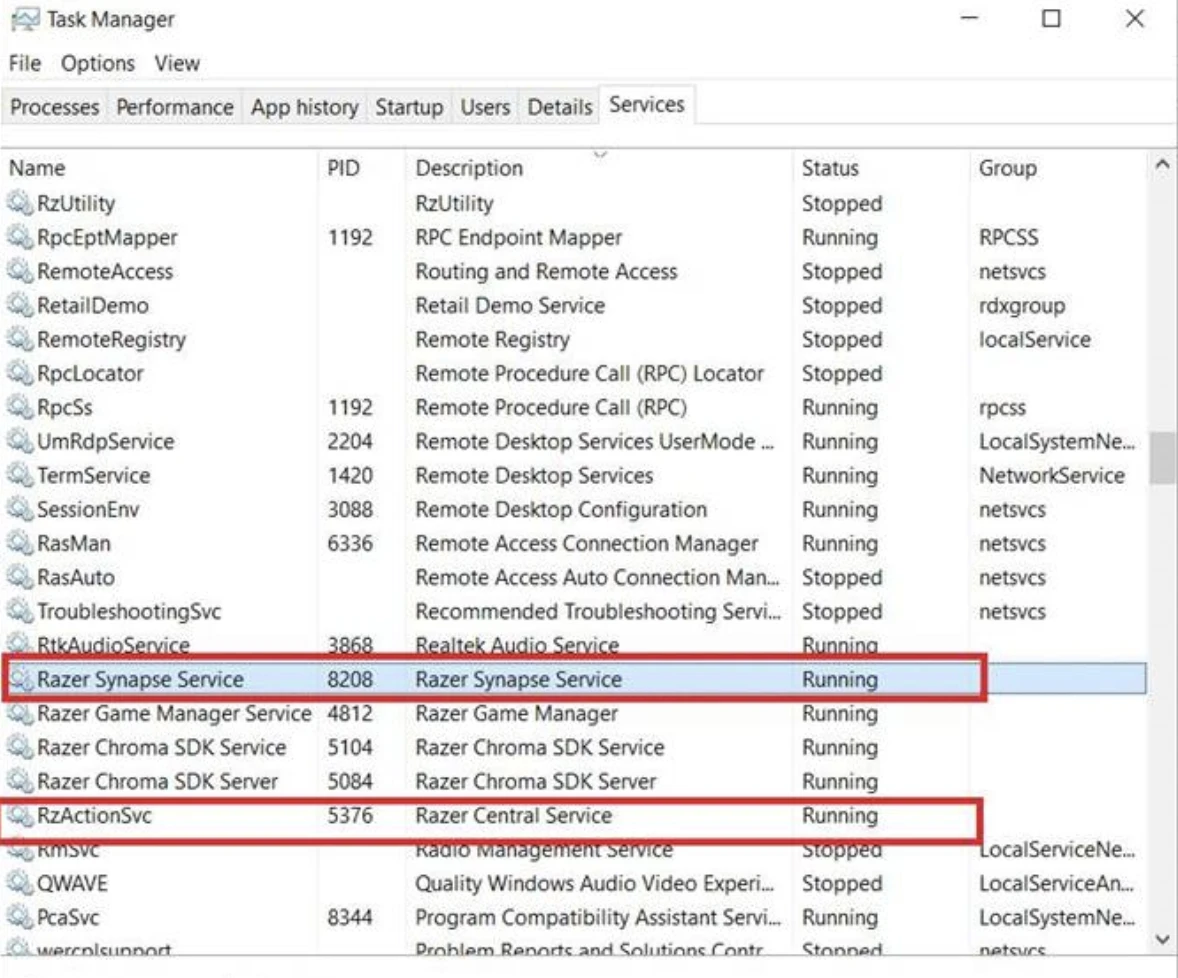This screenshot has width=1178, height=978.
Task: Click 'RPCSS' group of RpcEptMapper
Action: 1008,237
